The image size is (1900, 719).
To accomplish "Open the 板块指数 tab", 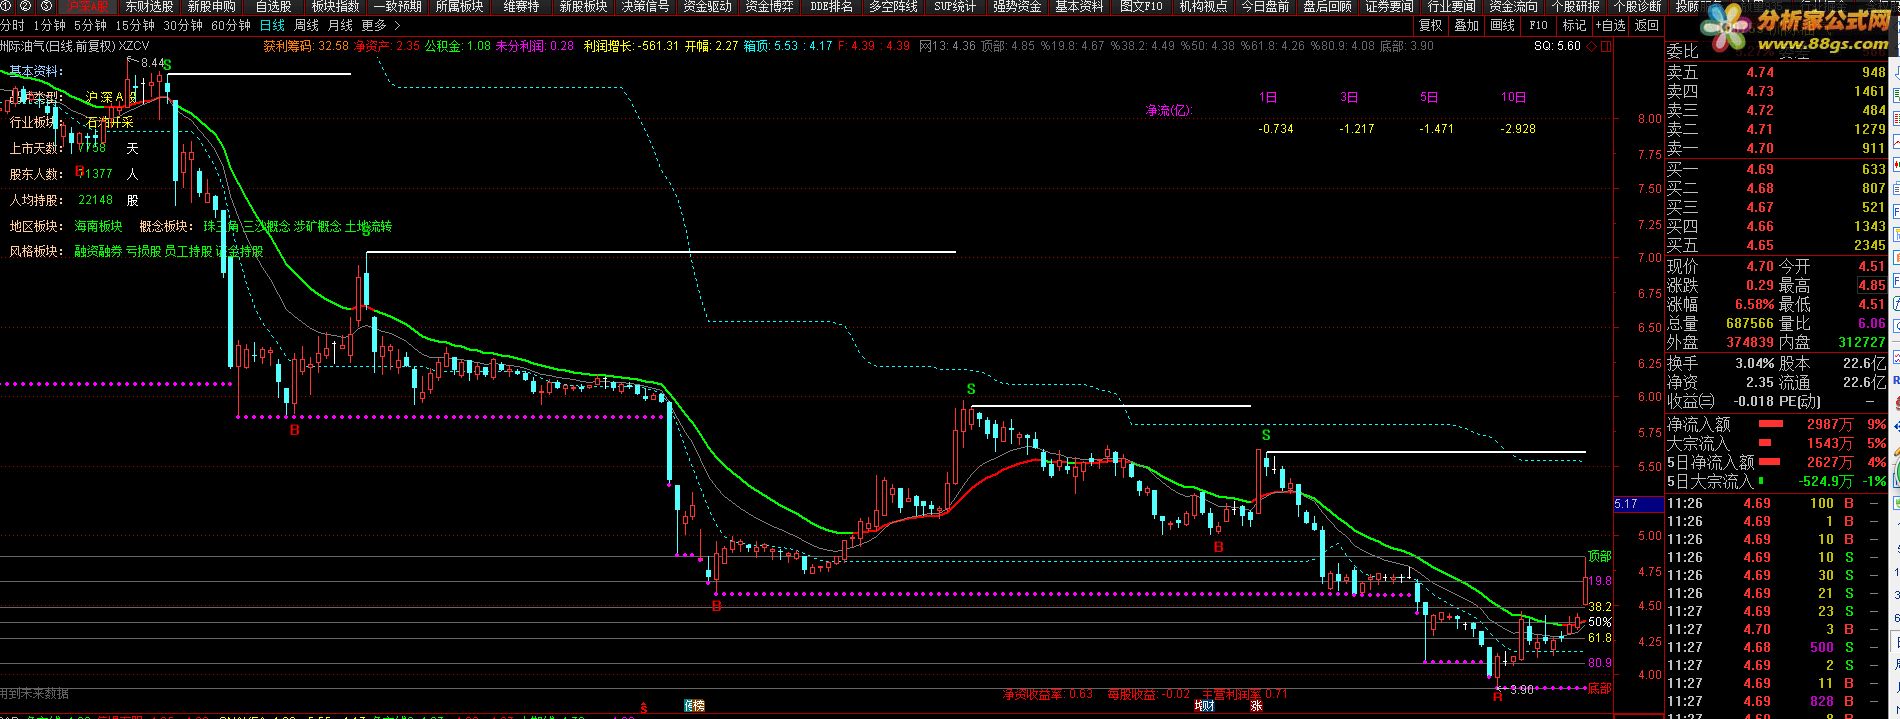I will [335, 6].
